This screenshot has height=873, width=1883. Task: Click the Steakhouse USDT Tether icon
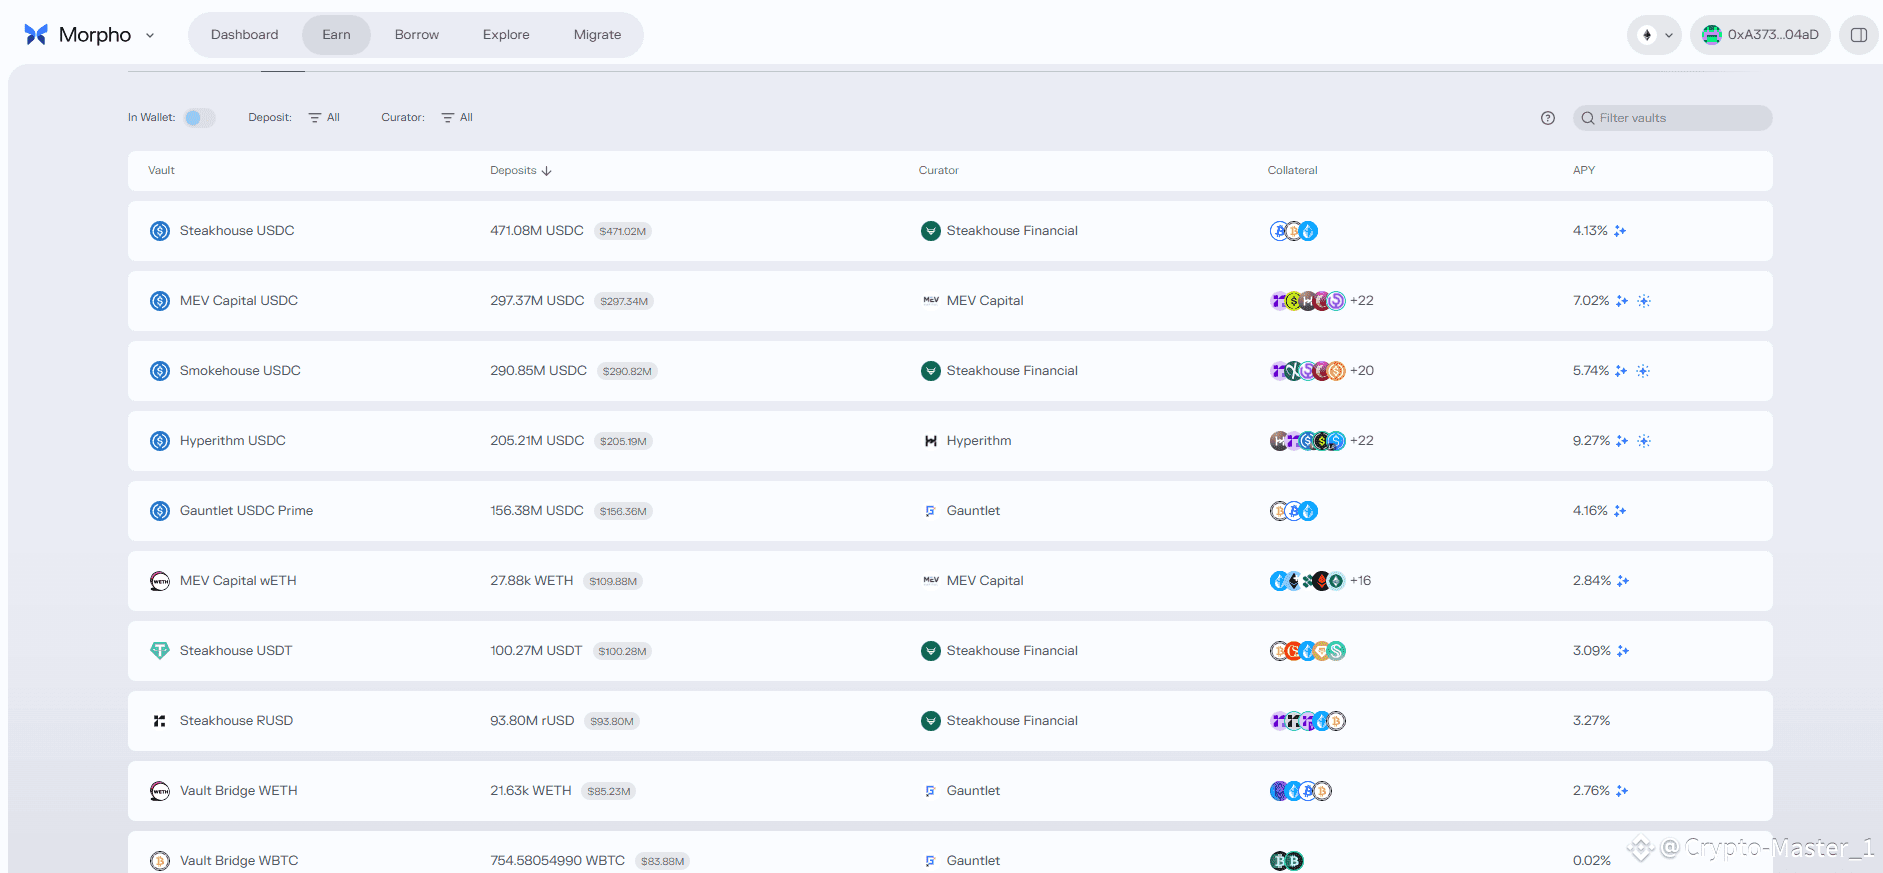pyautogui.click(x=160, y=651)
